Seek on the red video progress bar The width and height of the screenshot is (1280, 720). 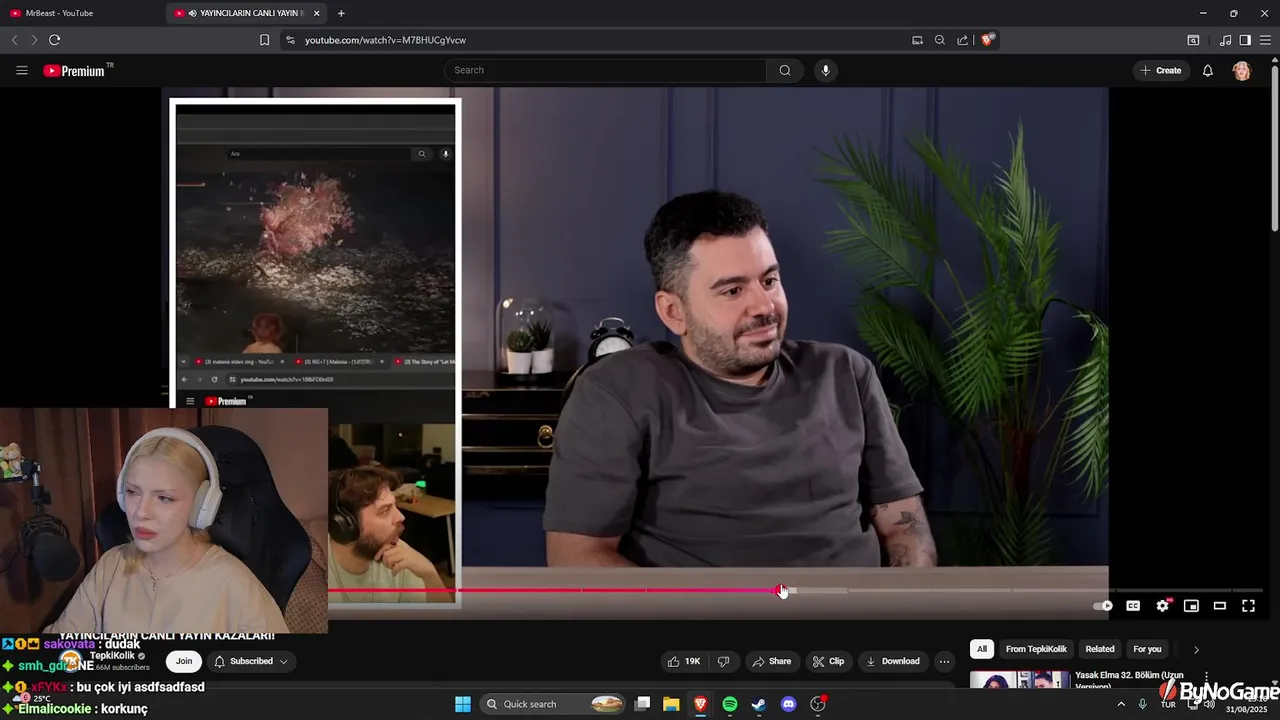pos(555,590)
